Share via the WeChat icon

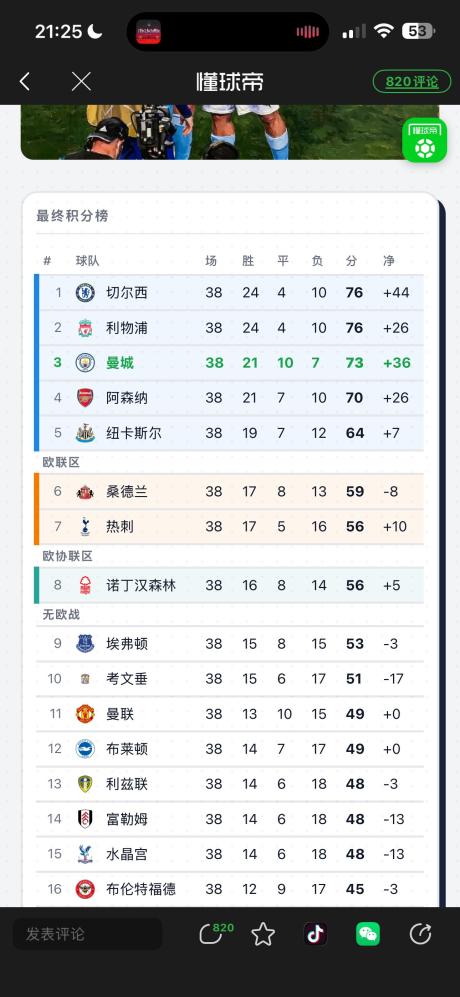[368, 934]
